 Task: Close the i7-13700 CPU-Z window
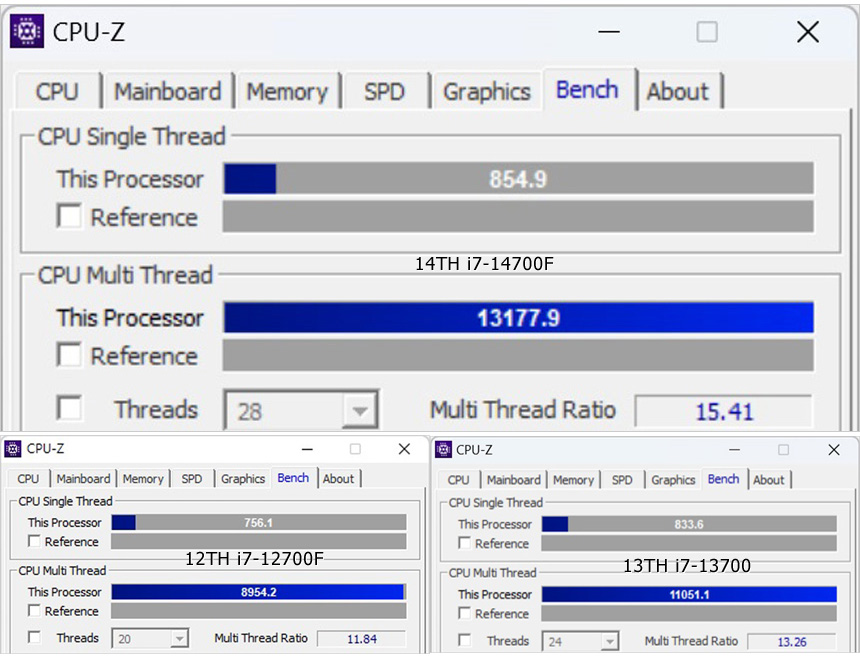(832, 450)
